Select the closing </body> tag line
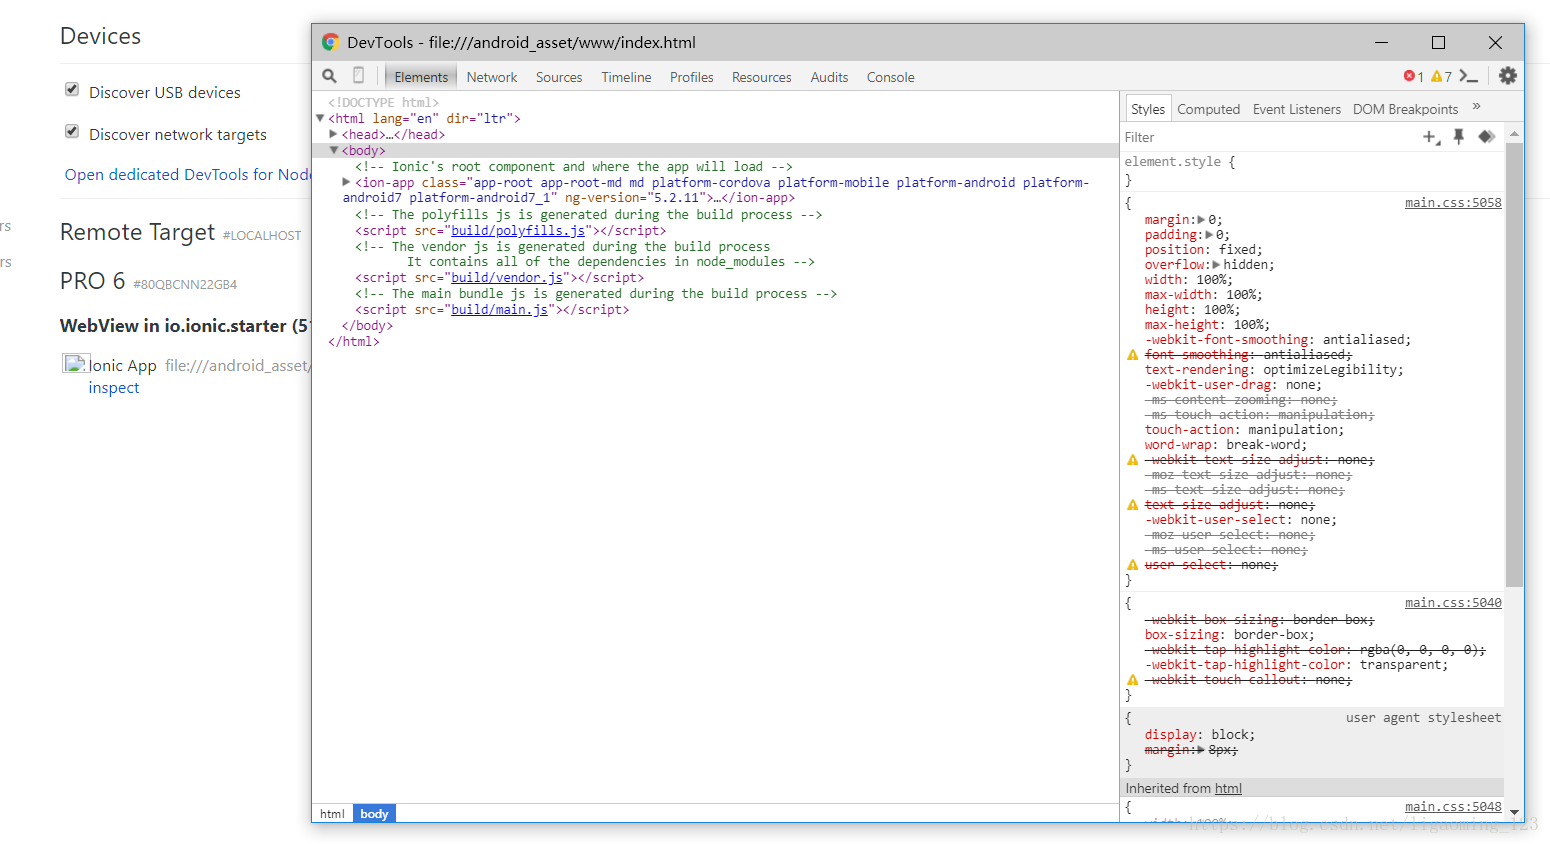Image resolution: width=1550 pixels, height=844 pixels. point(367,326)
